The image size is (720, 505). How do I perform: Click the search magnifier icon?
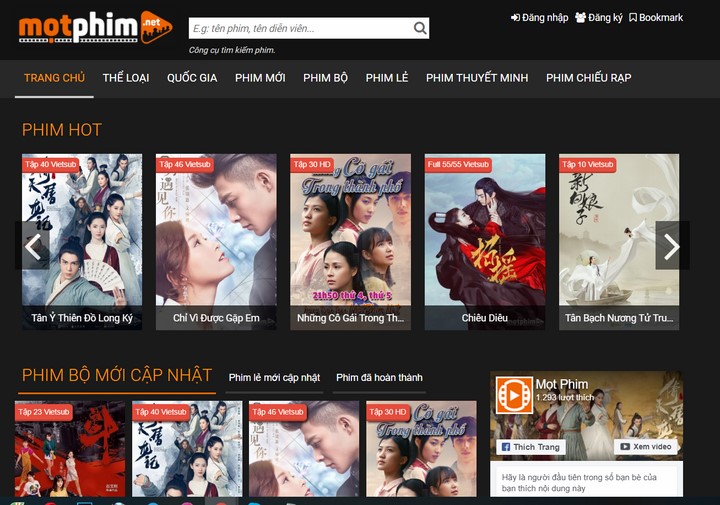tap(420, 28)
